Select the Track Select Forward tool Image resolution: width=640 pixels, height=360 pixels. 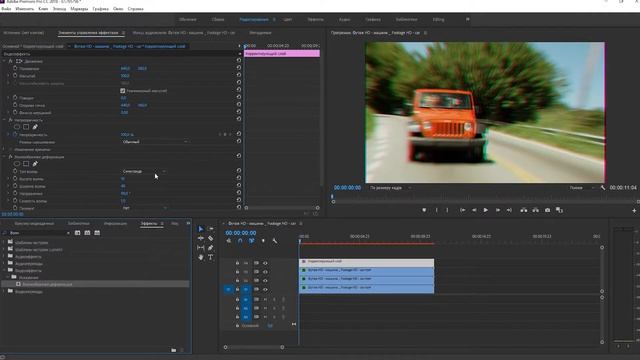(x=211, y=229)
